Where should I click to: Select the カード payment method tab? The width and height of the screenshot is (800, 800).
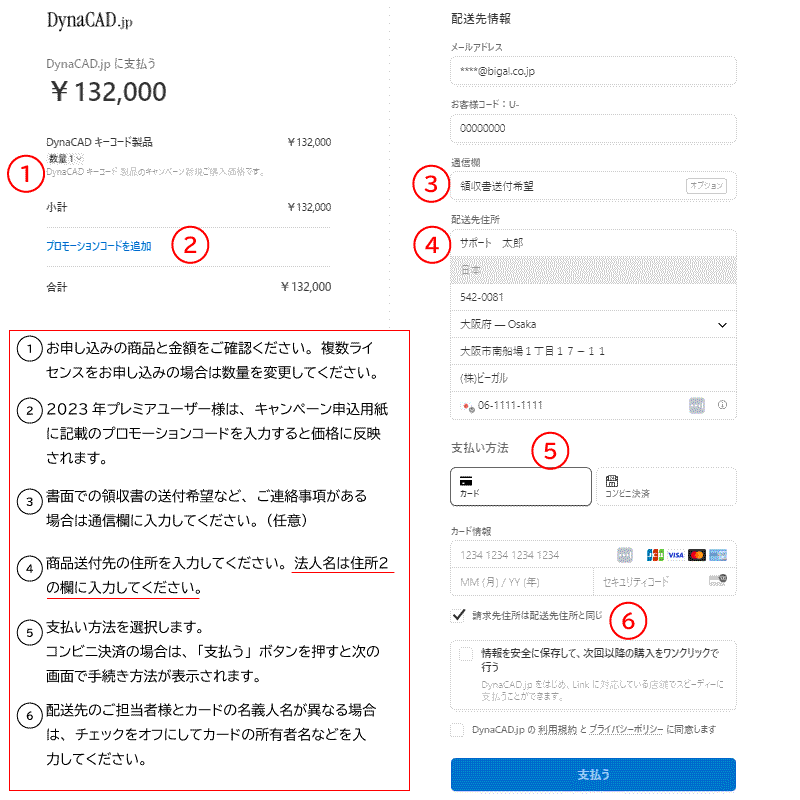click(x=521, y=487)
